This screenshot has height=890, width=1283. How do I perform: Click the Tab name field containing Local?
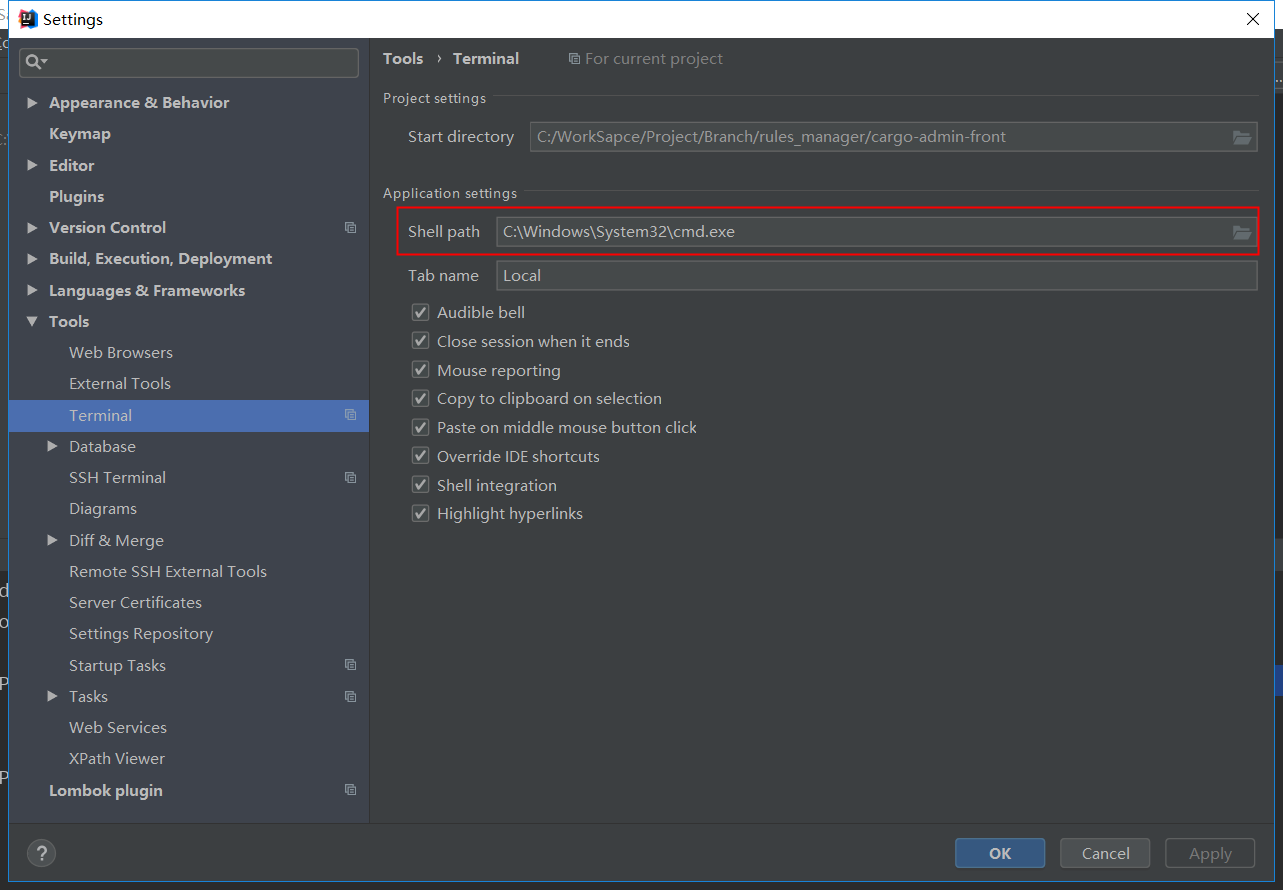[877, 276]
